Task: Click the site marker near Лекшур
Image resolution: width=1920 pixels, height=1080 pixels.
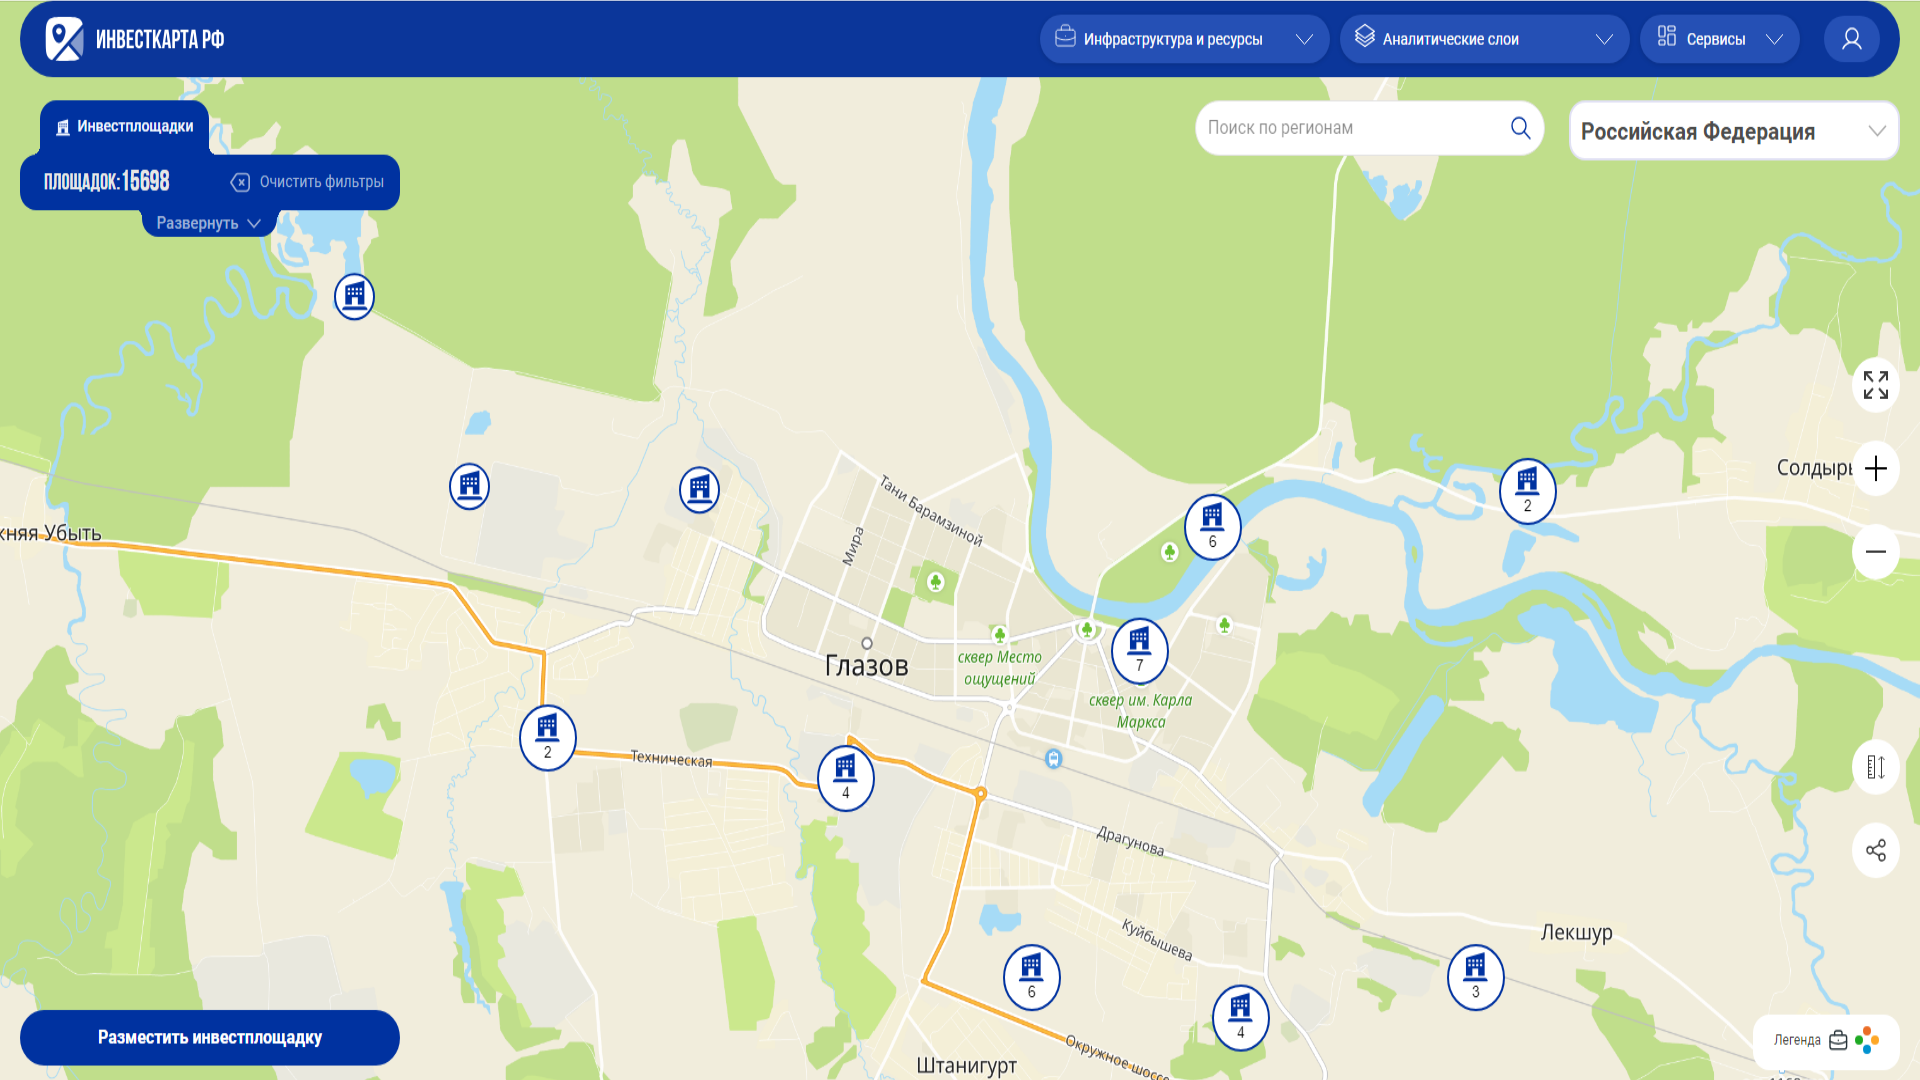Action: coord(1475,976)
